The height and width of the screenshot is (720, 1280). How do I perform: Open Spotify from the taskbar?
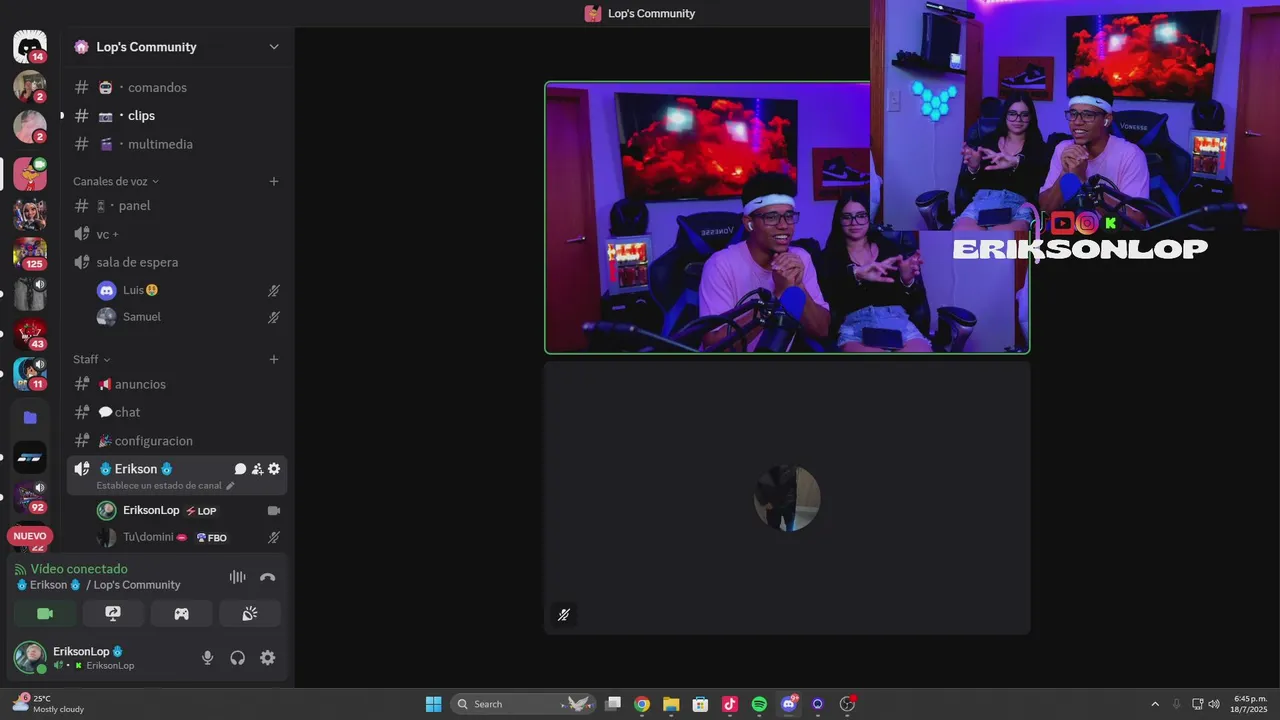click(759, 704)
